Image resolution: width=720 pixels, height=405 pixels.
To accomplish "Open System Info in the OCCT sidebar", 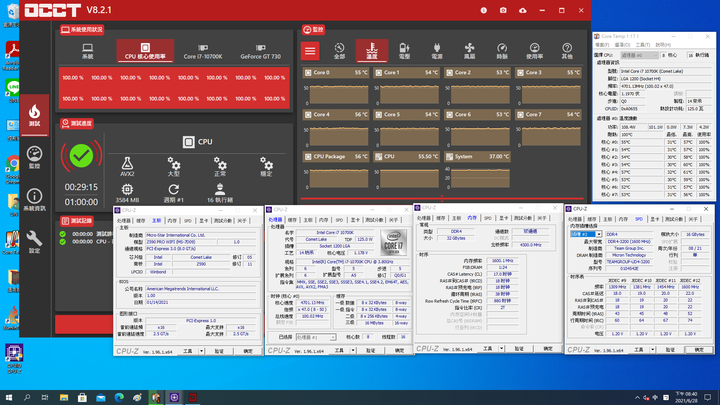I will tap(34, 200).
